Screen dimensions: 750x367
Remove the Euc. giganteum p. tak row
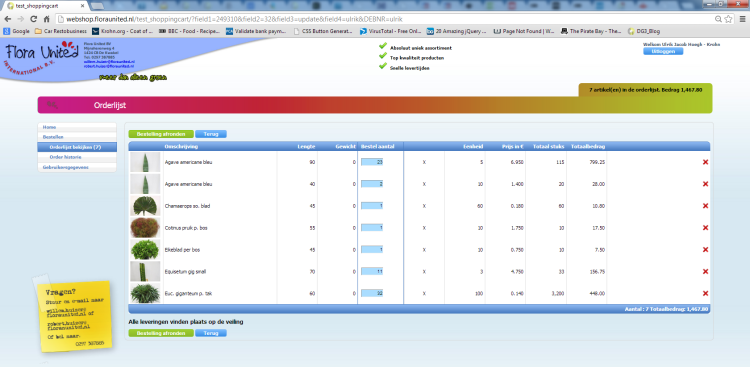[x=705, y=293]
